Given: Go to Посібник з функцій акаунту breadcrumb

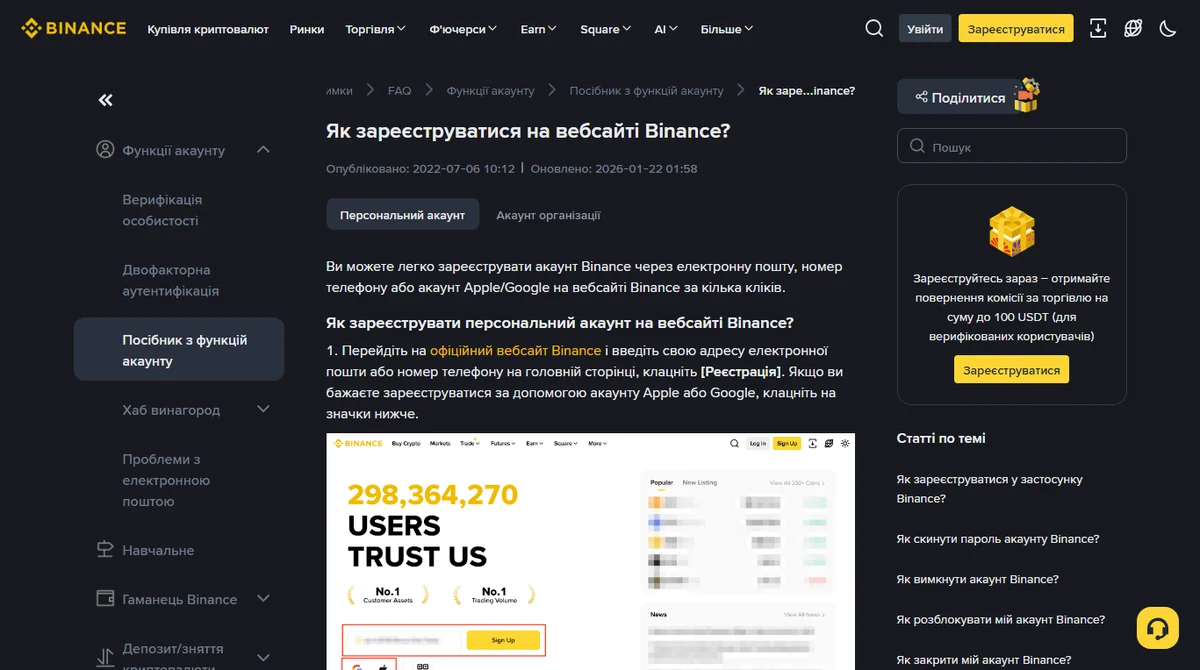Looking at the screenshot, I should coord(646,90).
